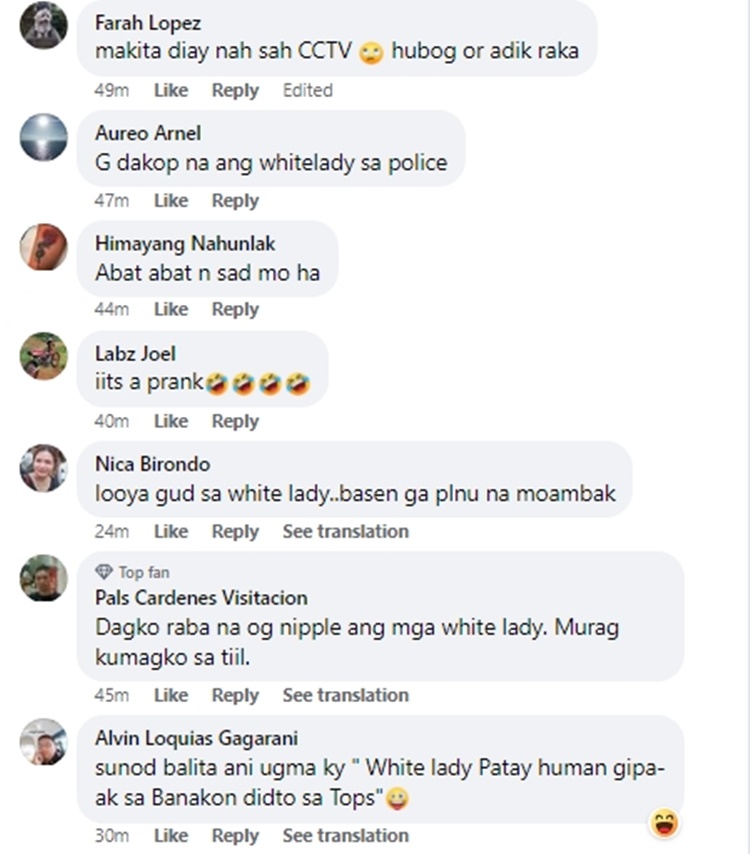The height and width of the screenshot is (854, 750).
Task: Open Labz Joel's motorcycle avatar
Action: click(x=44, y=356)
